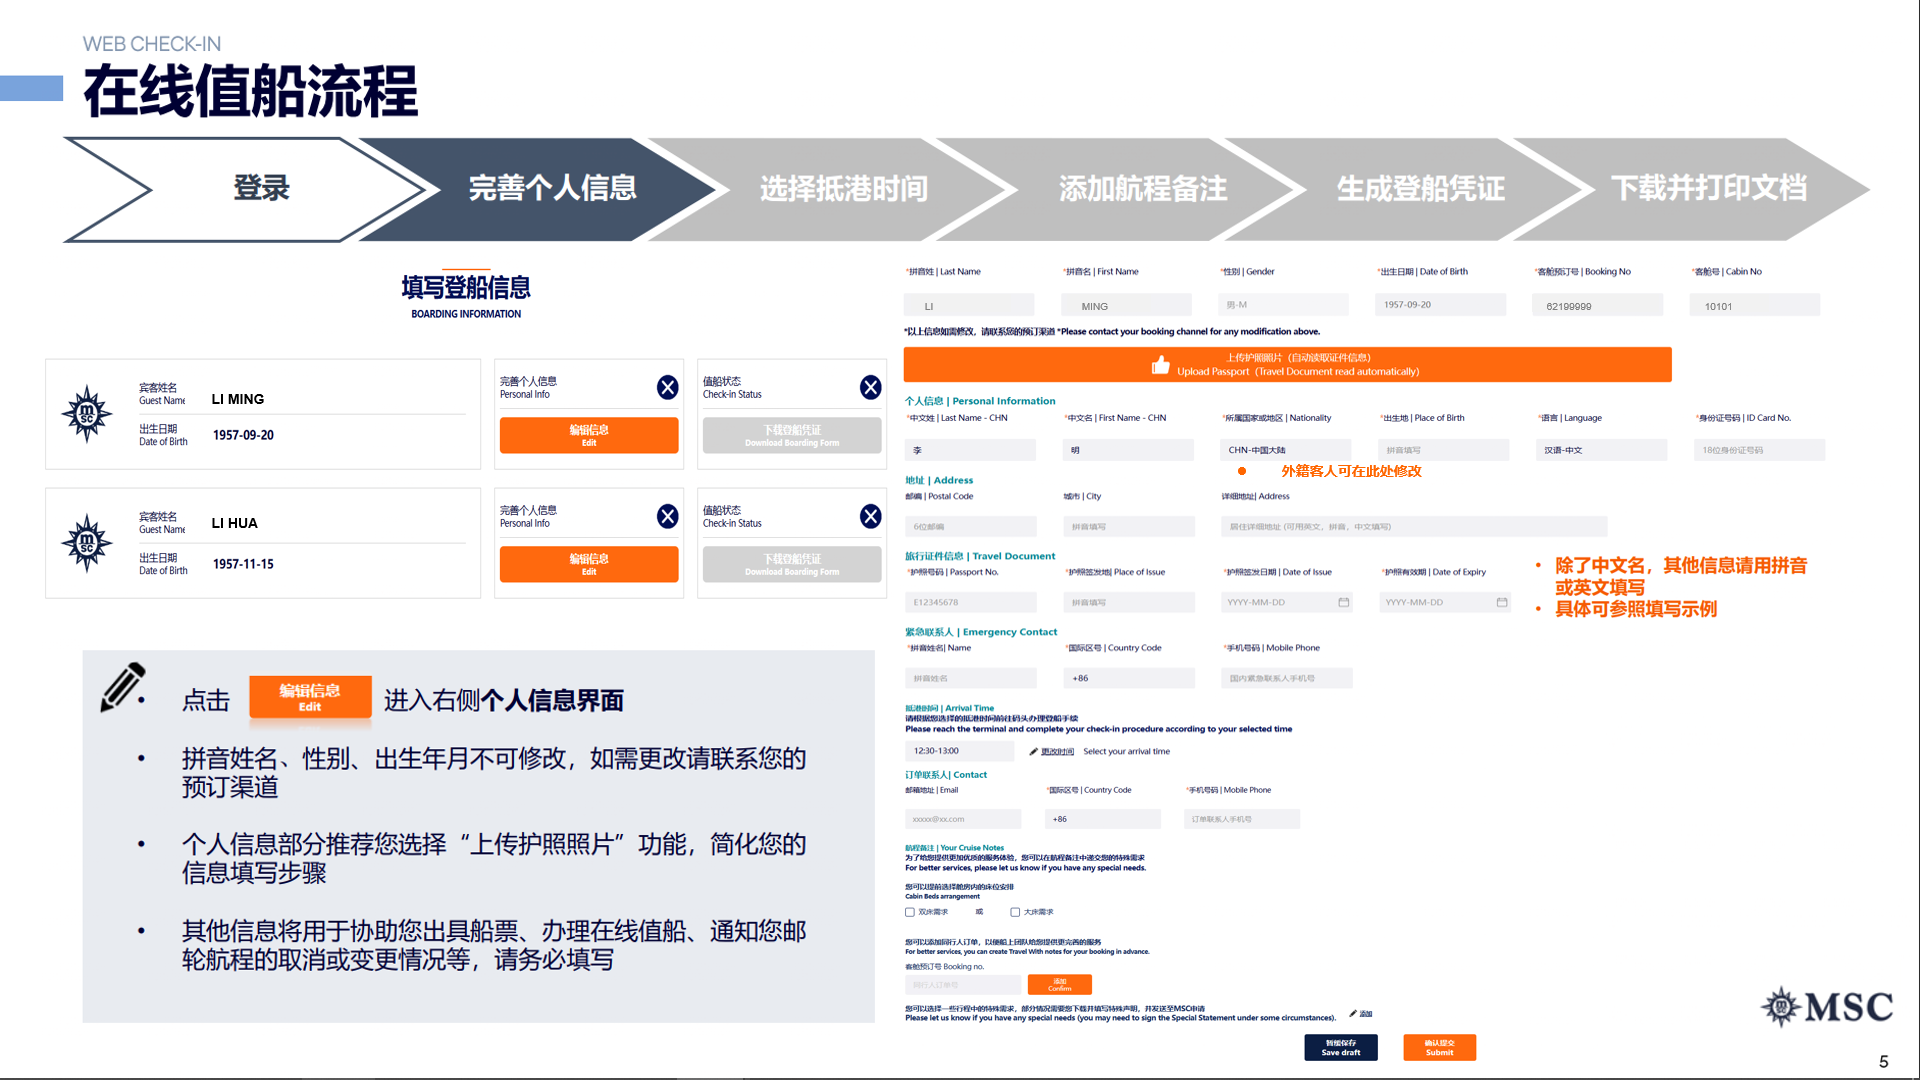
Task: Open the Nationality dropdown showing CHN
Action: tap(1285, 450)
